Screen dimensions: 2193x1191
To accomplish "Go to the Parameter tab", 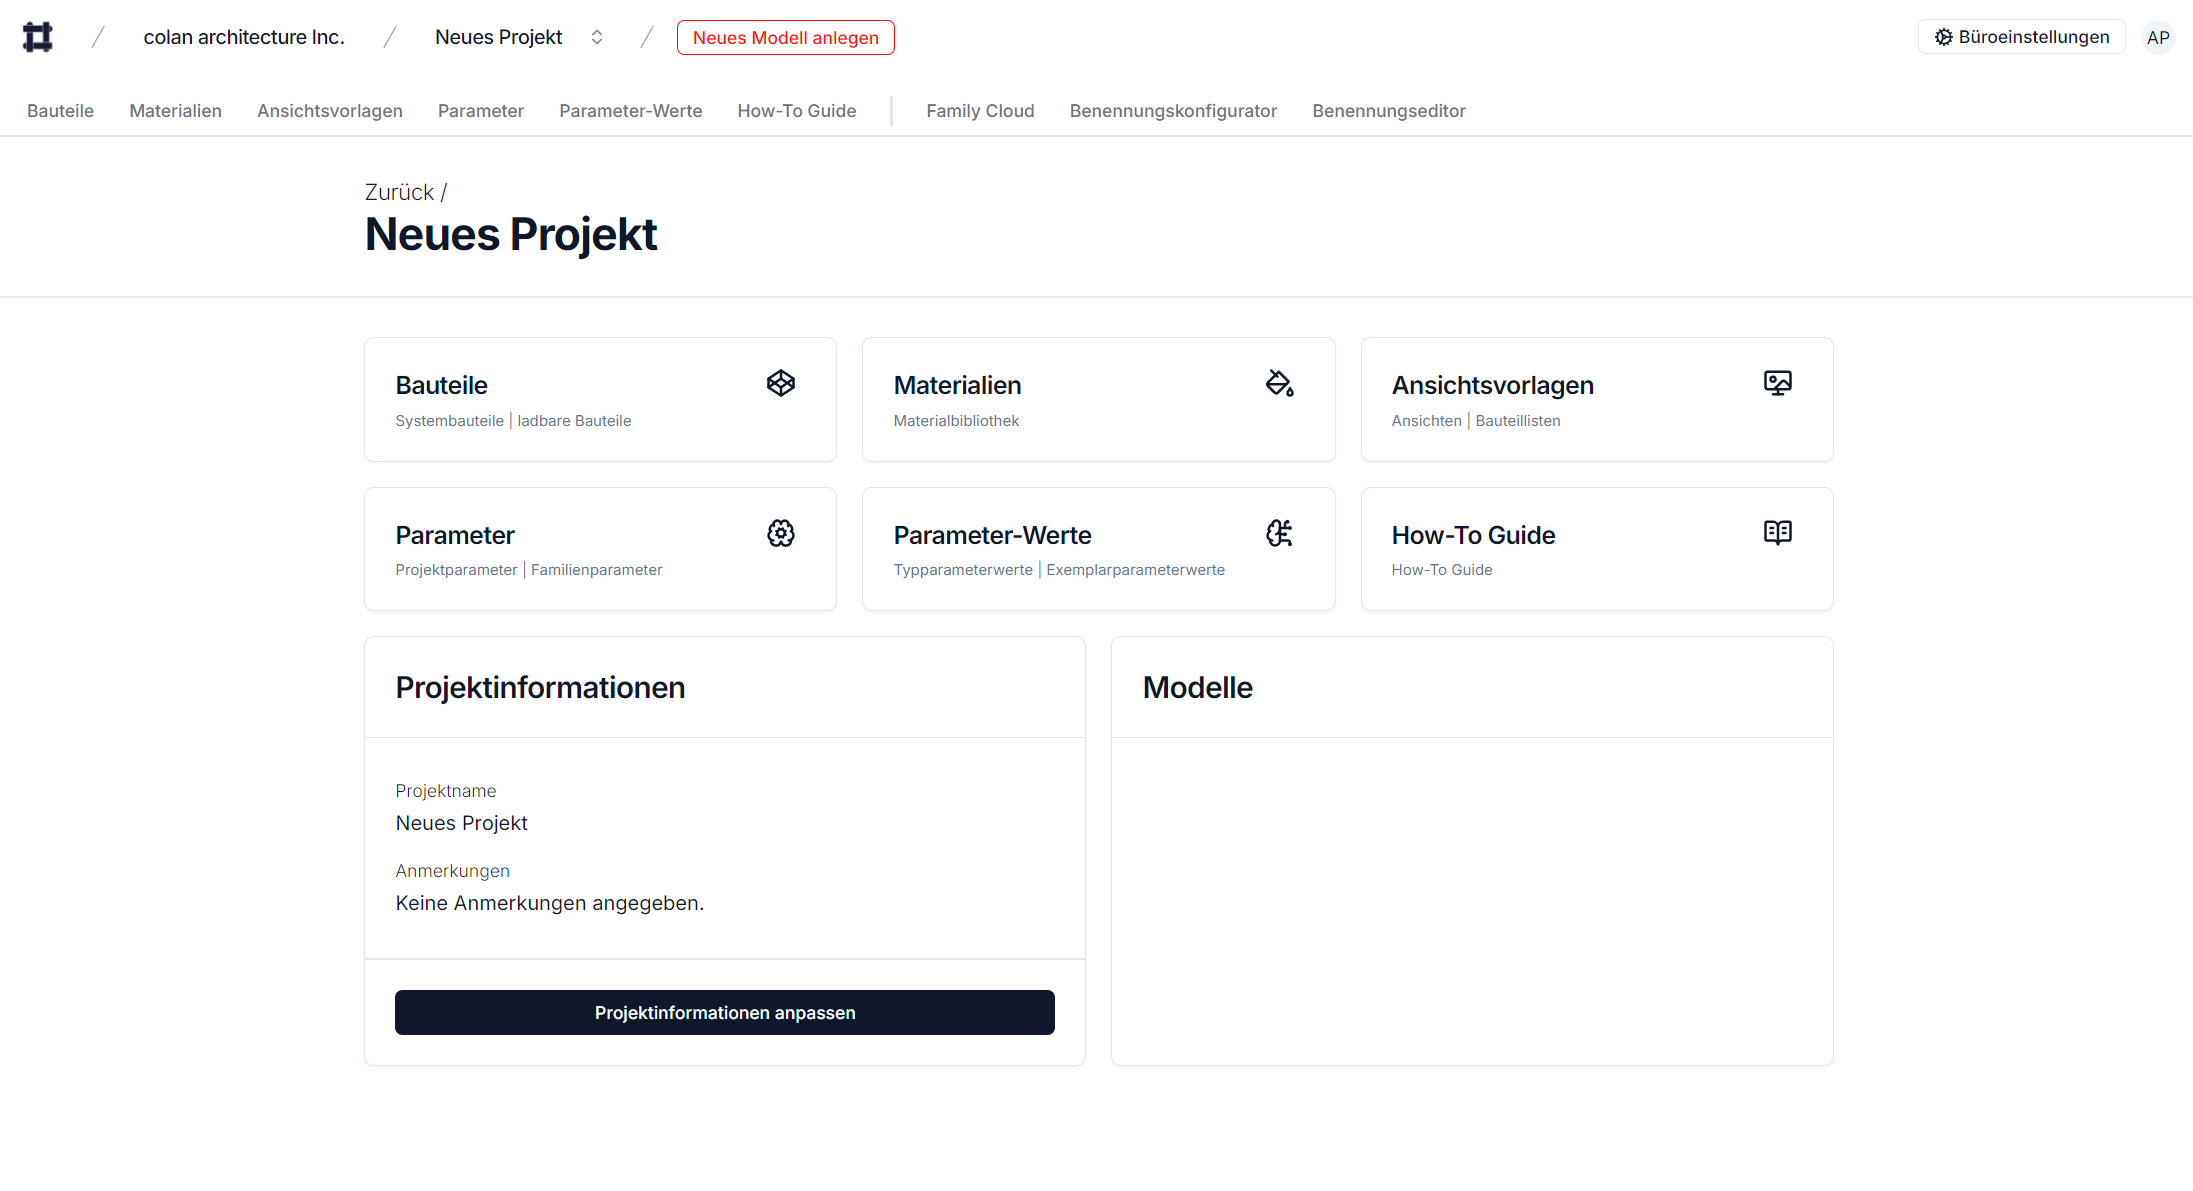I will (481, 111).
